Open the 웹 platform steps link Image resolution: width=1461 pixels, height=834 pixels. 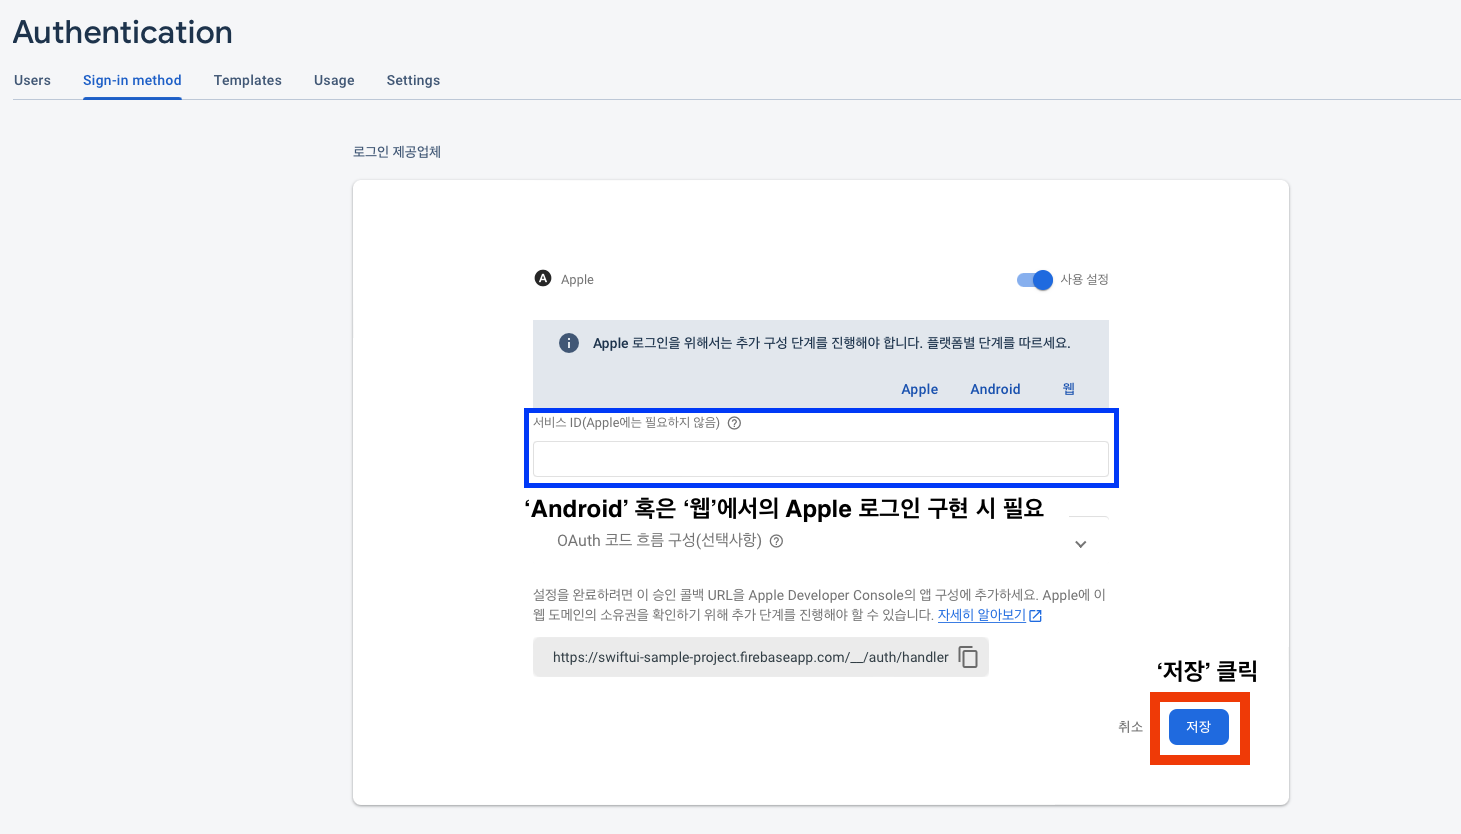1069,389
